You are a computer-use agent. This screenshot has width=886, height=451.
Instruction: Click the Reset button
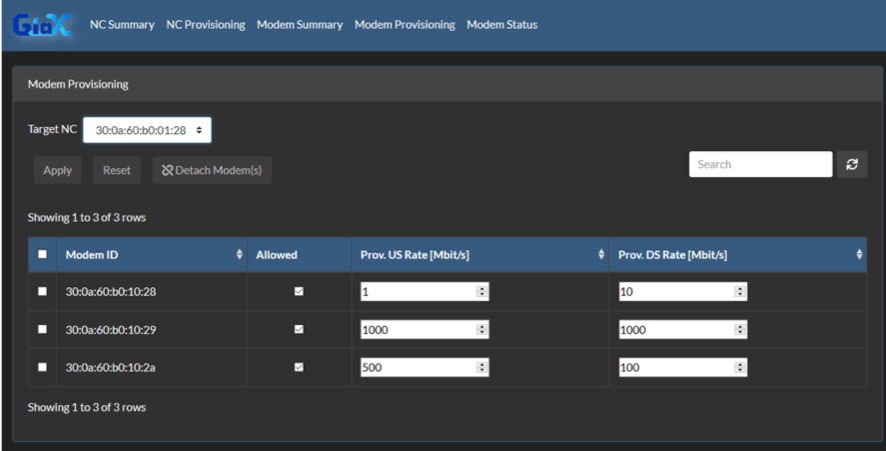pos(117,170)
